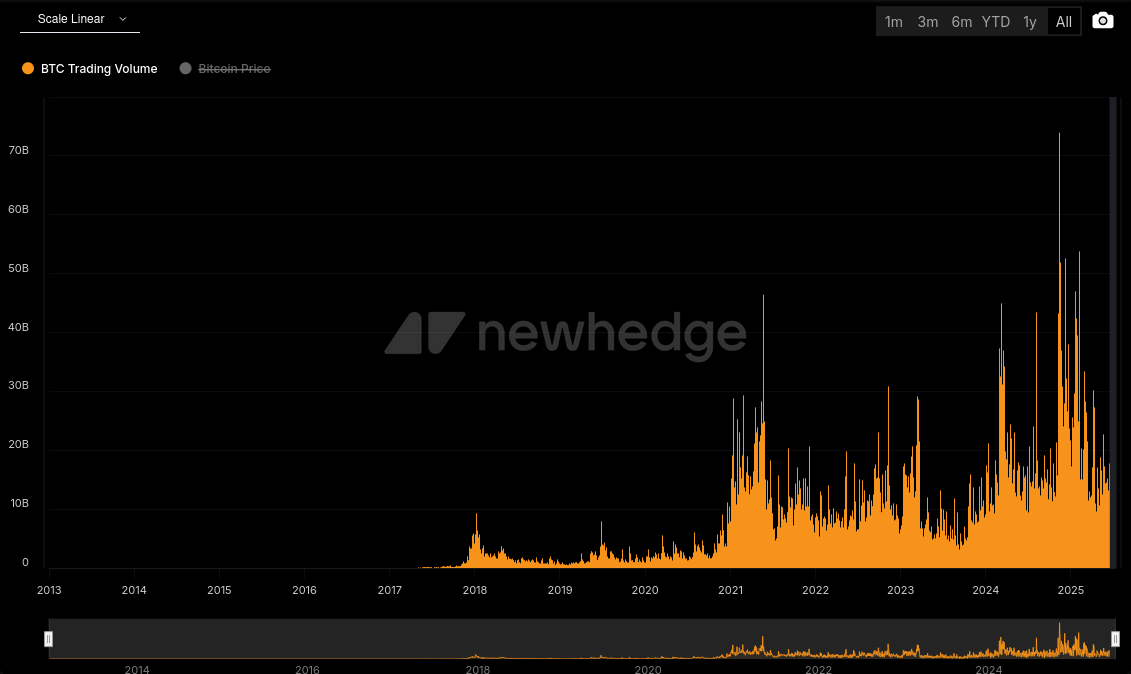Click the 40B y-axis label

19,327
